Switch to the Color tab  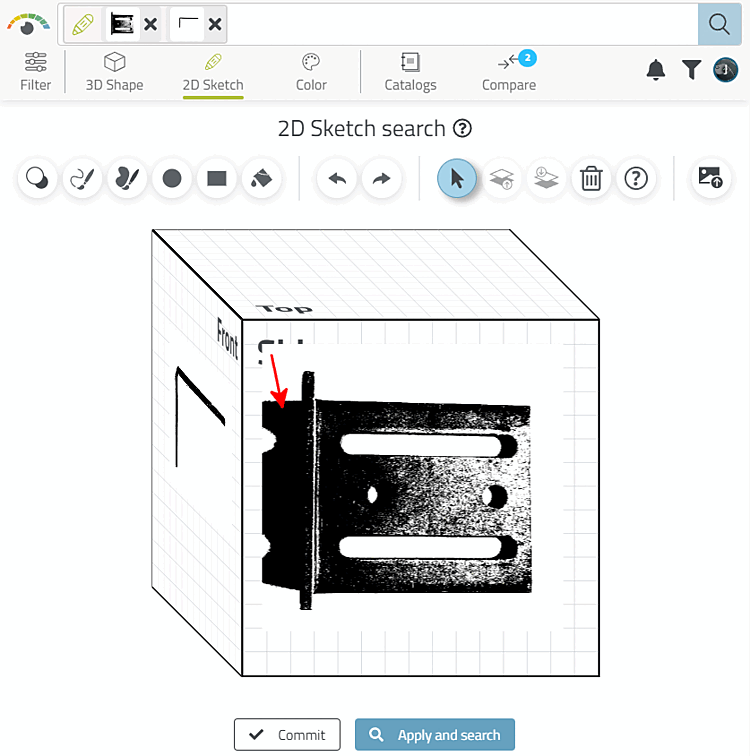311,71
